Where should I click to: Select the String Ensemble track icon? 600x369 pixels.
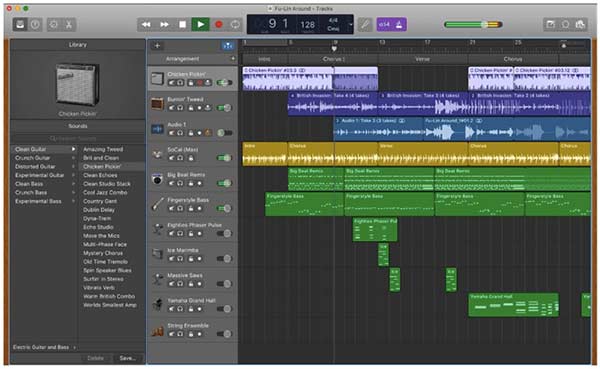[157, 330]
